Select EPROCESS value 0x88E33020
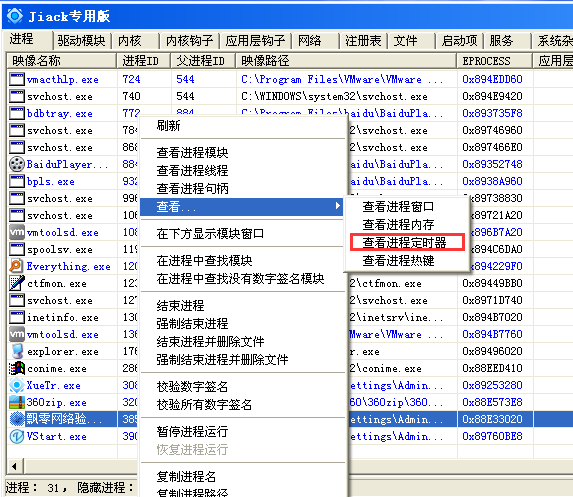573x497 pixels. tap(492, 419)
